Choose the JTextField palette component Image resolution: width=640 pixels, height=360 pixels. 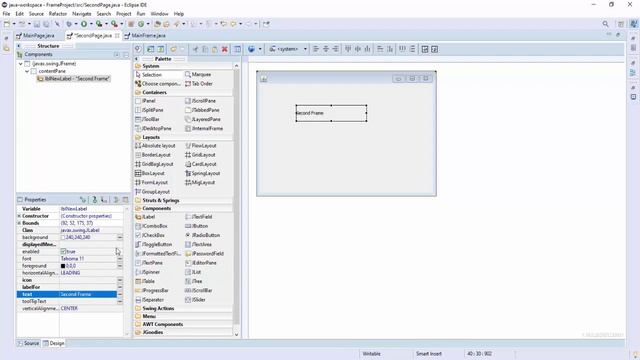pyautogui.click(x=199, y=217)
